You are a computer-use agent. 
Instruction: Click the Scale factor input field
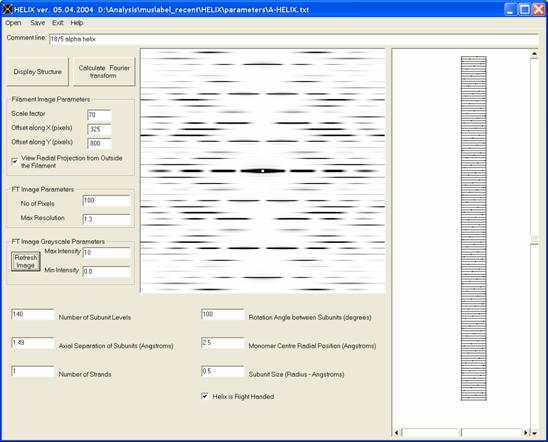[x=99, y=115]
